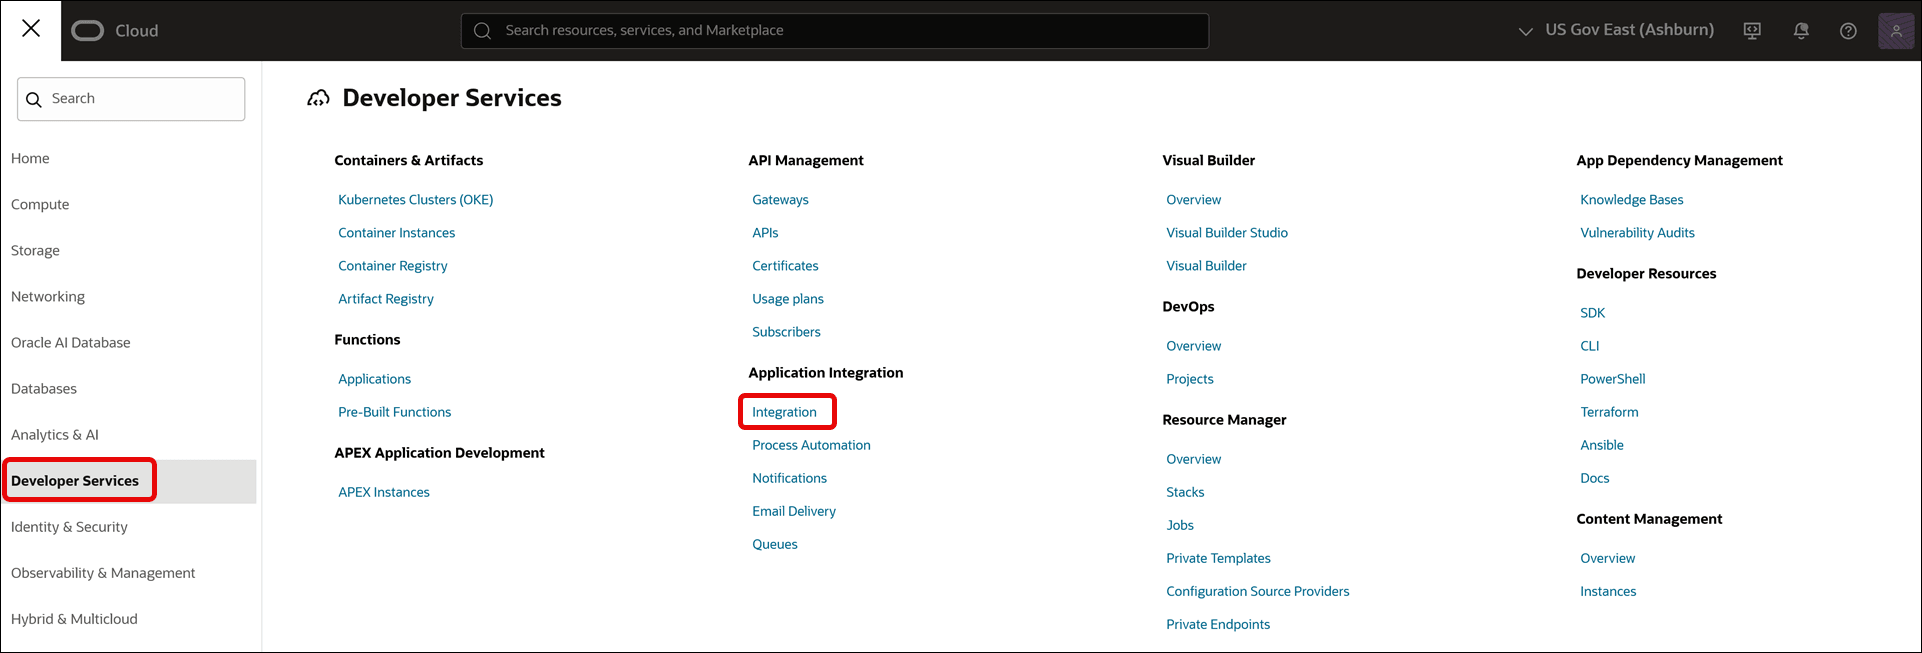Screen dimensions: 1922x653
Task: Open the Certificates link
Action: 785,266
